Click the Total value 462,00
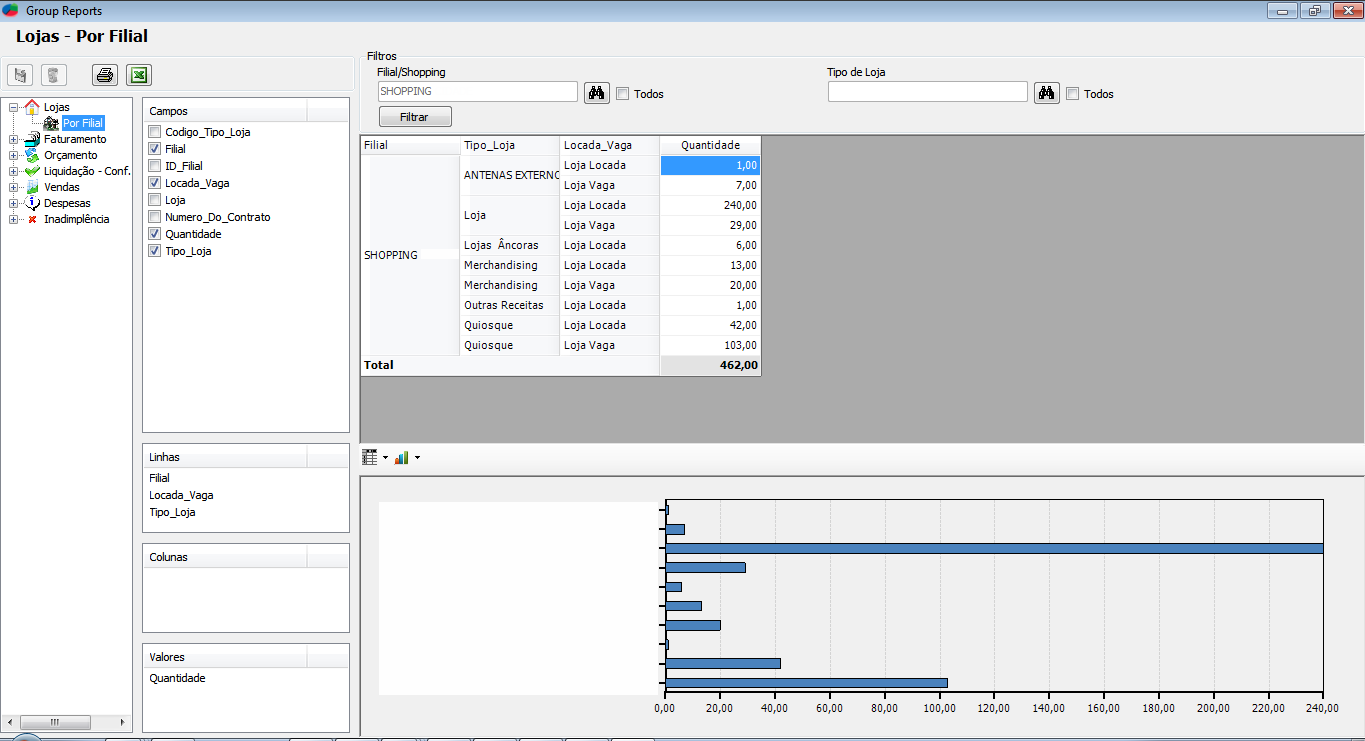The width and height of the screenshot is (1365, 741). point(710,366)
